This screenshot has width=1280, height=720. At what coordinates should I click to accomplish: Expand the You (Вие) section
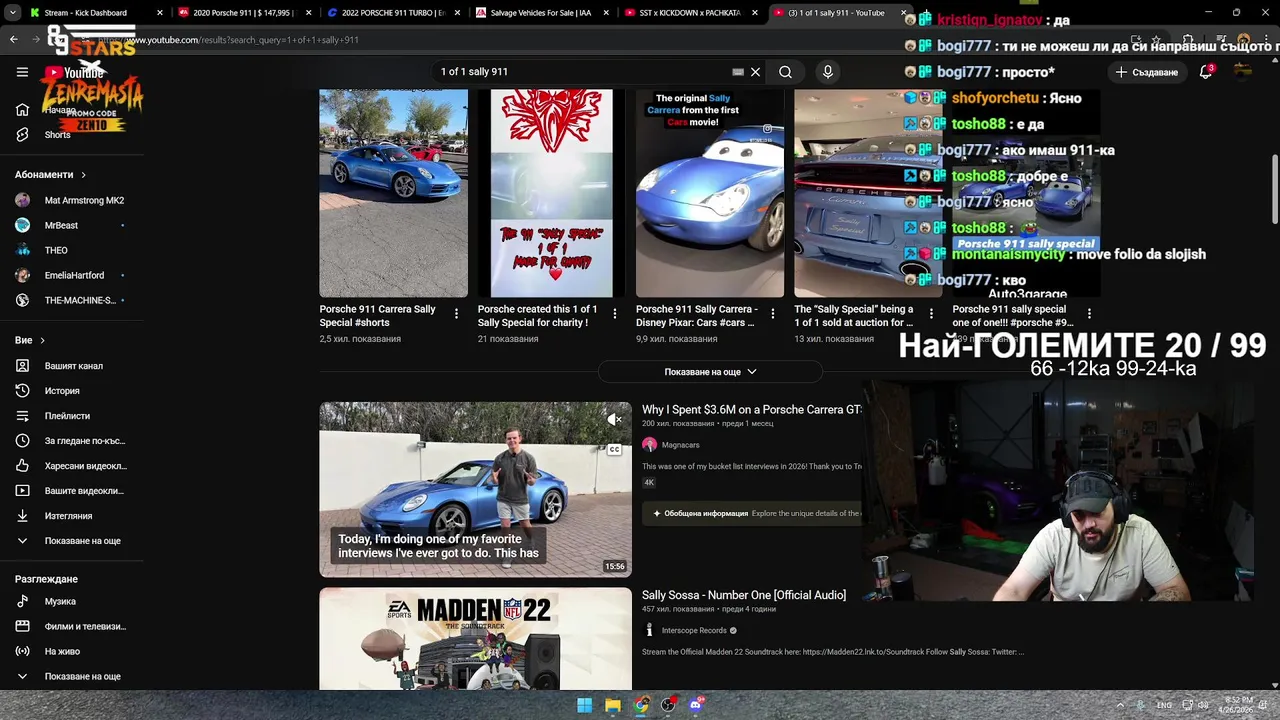(30, 340)
